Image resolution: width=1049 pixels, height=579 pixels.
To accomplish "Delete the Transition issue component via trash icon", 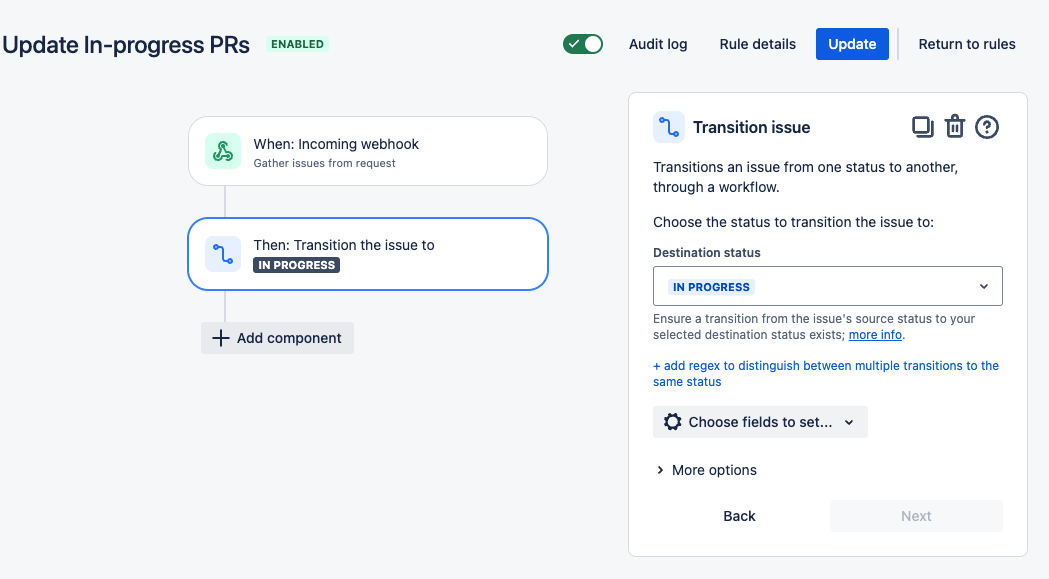I will point(955,126).
